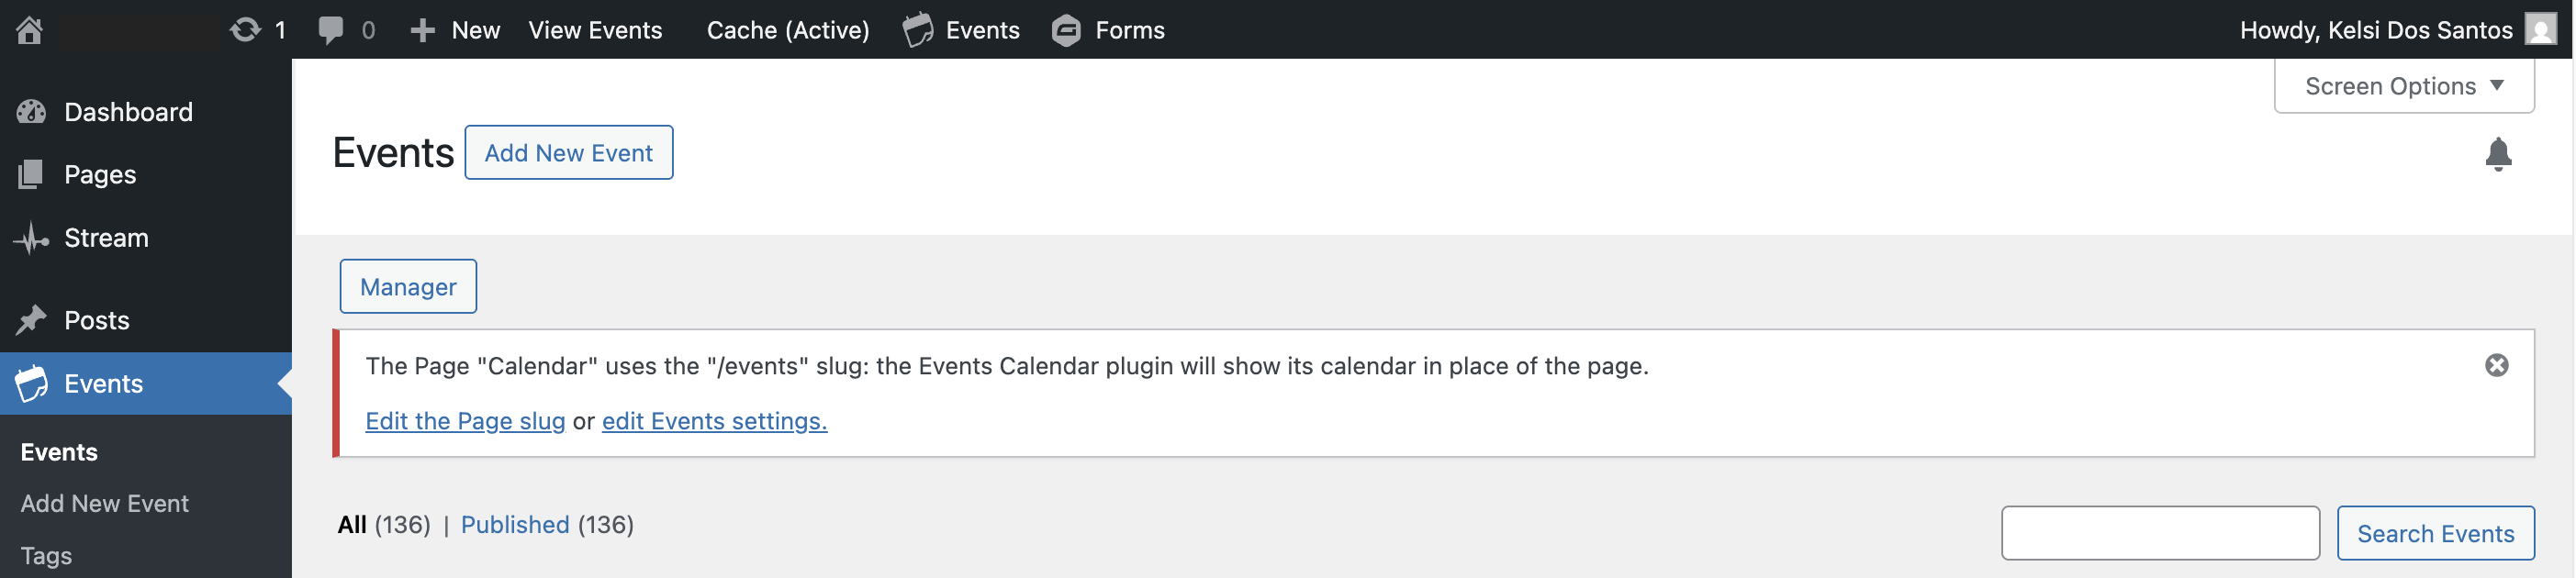
Task: Open Dashboard from the sidebar
Action: [x=128, y=112]
